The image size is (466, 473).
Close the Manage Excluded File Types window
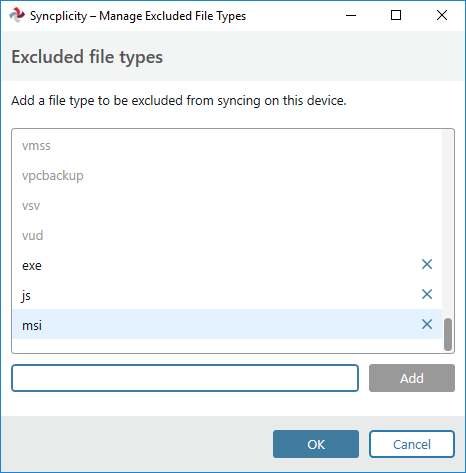(442, 15)
